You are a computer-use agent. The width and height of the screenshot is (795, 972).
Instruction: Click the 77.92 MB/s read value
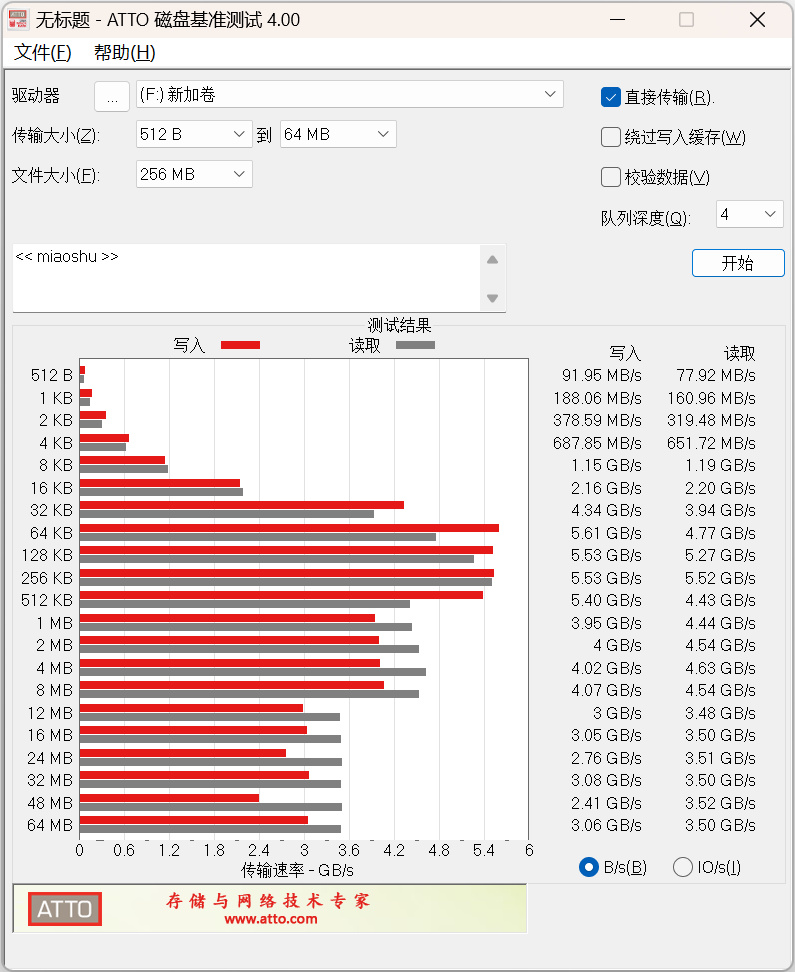pyautogui.click(x=716, y=376)
